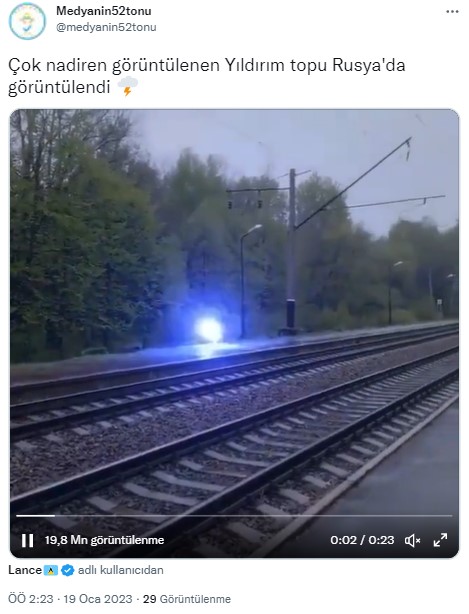The height and width of the screenshot is (614, 469).
Task: Unmute the video sound
Action: pyautogui.click(x=412, y=540)
